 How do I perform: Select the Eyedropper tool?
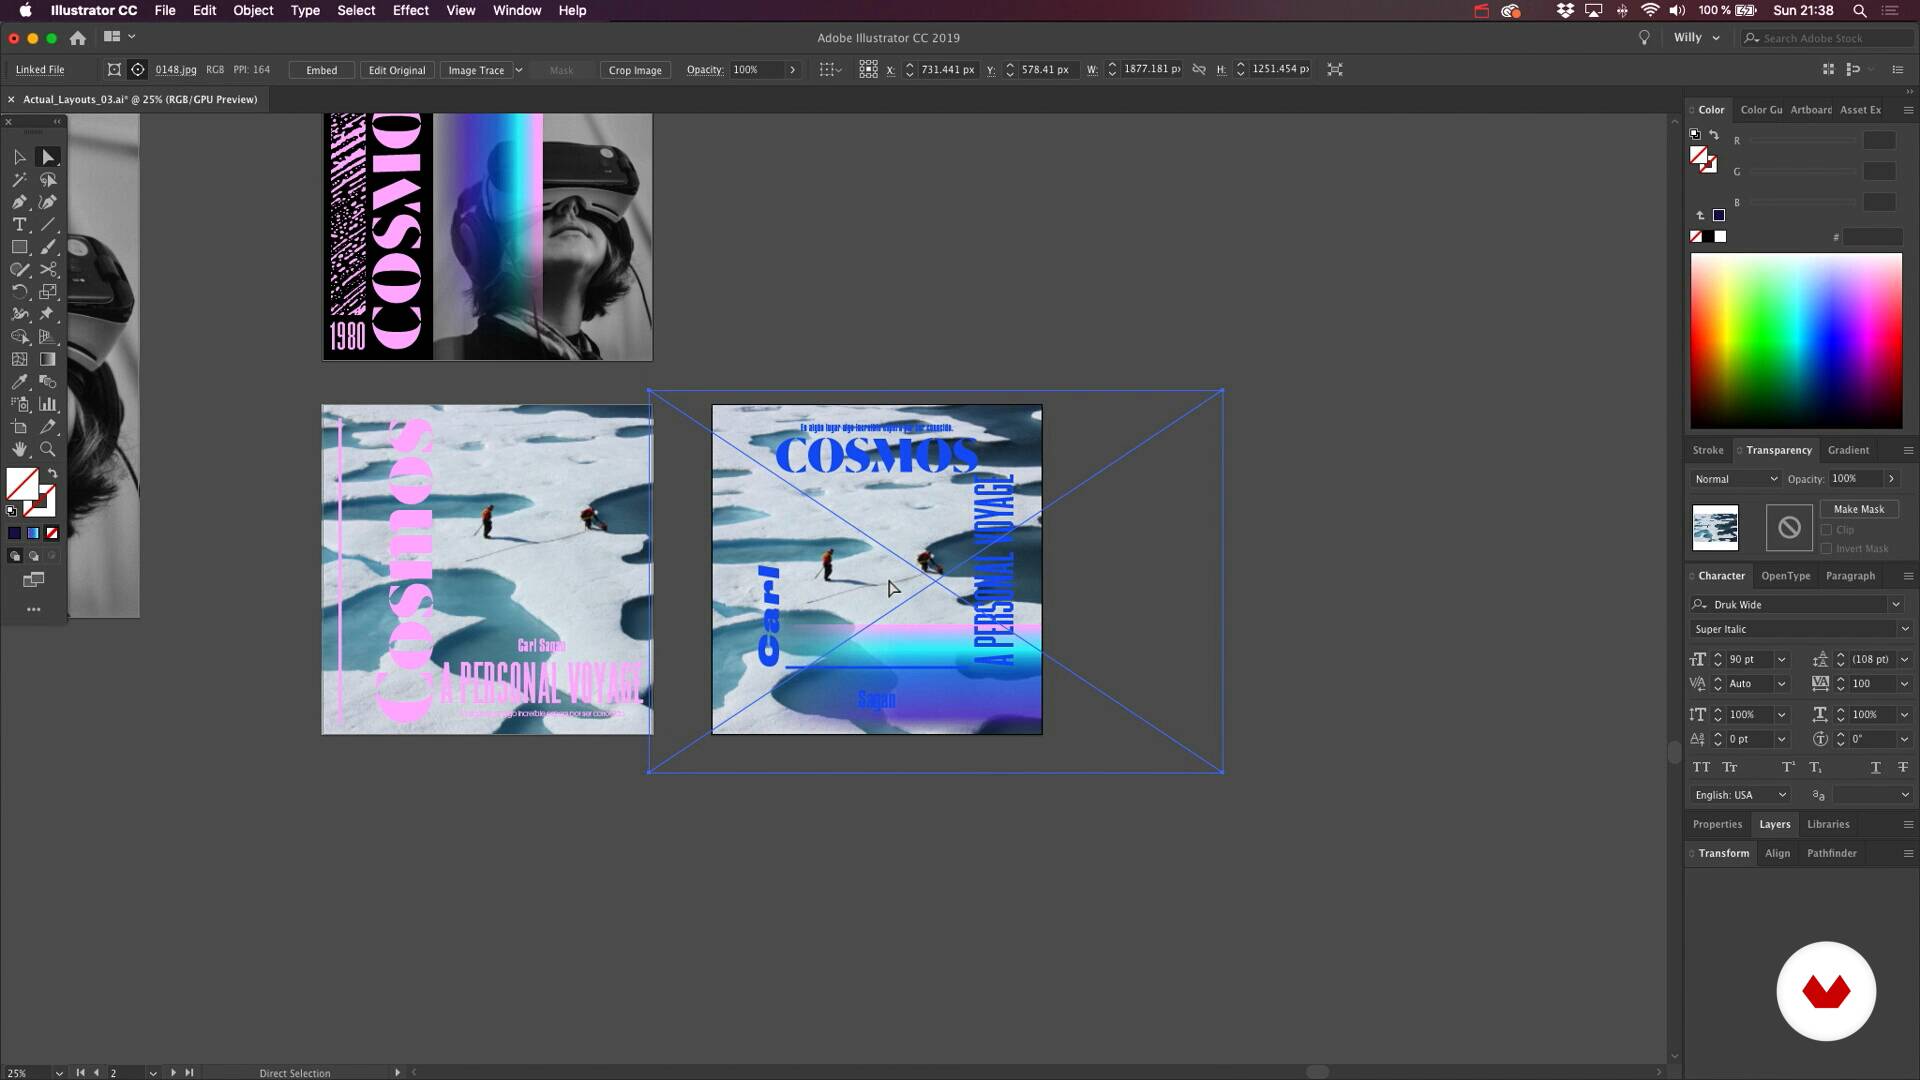point(19,382)
